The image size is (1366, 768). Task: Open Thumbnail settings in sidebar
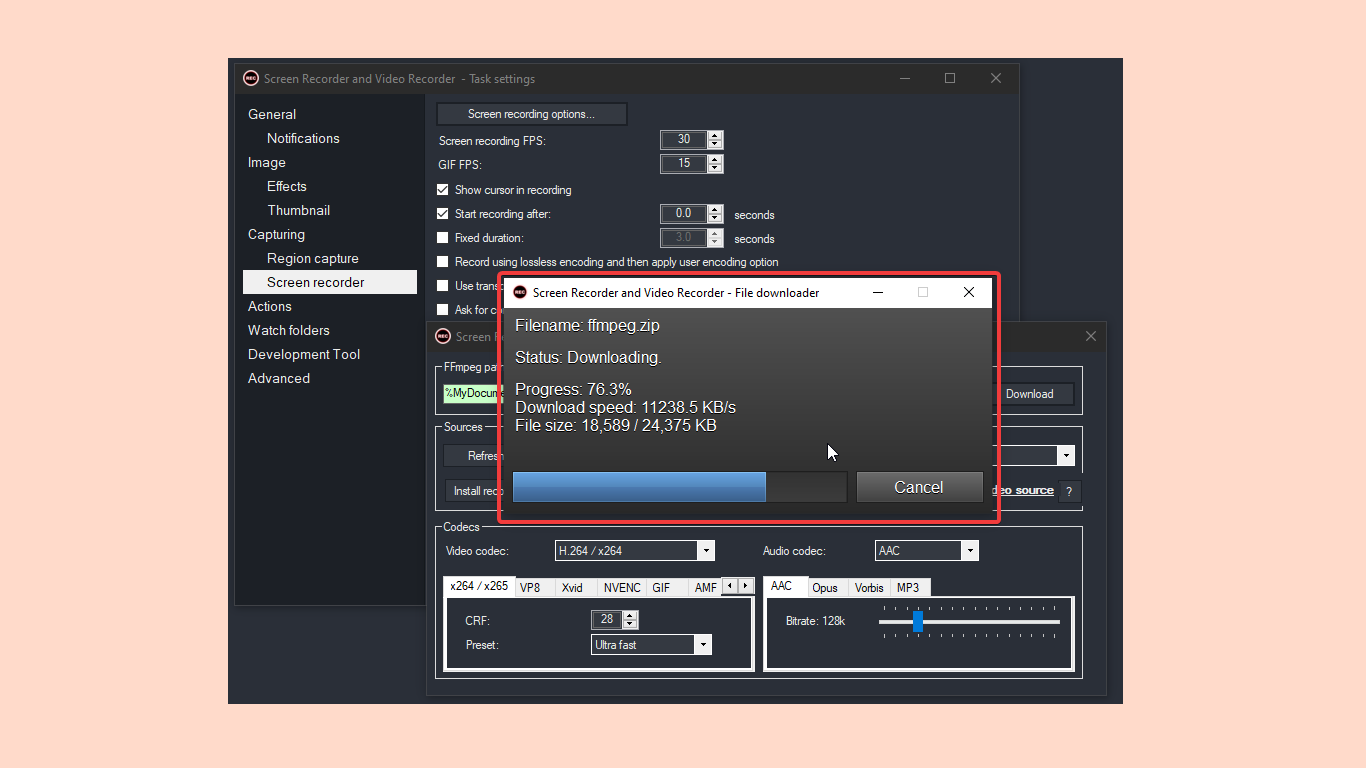tap(298, 210)
